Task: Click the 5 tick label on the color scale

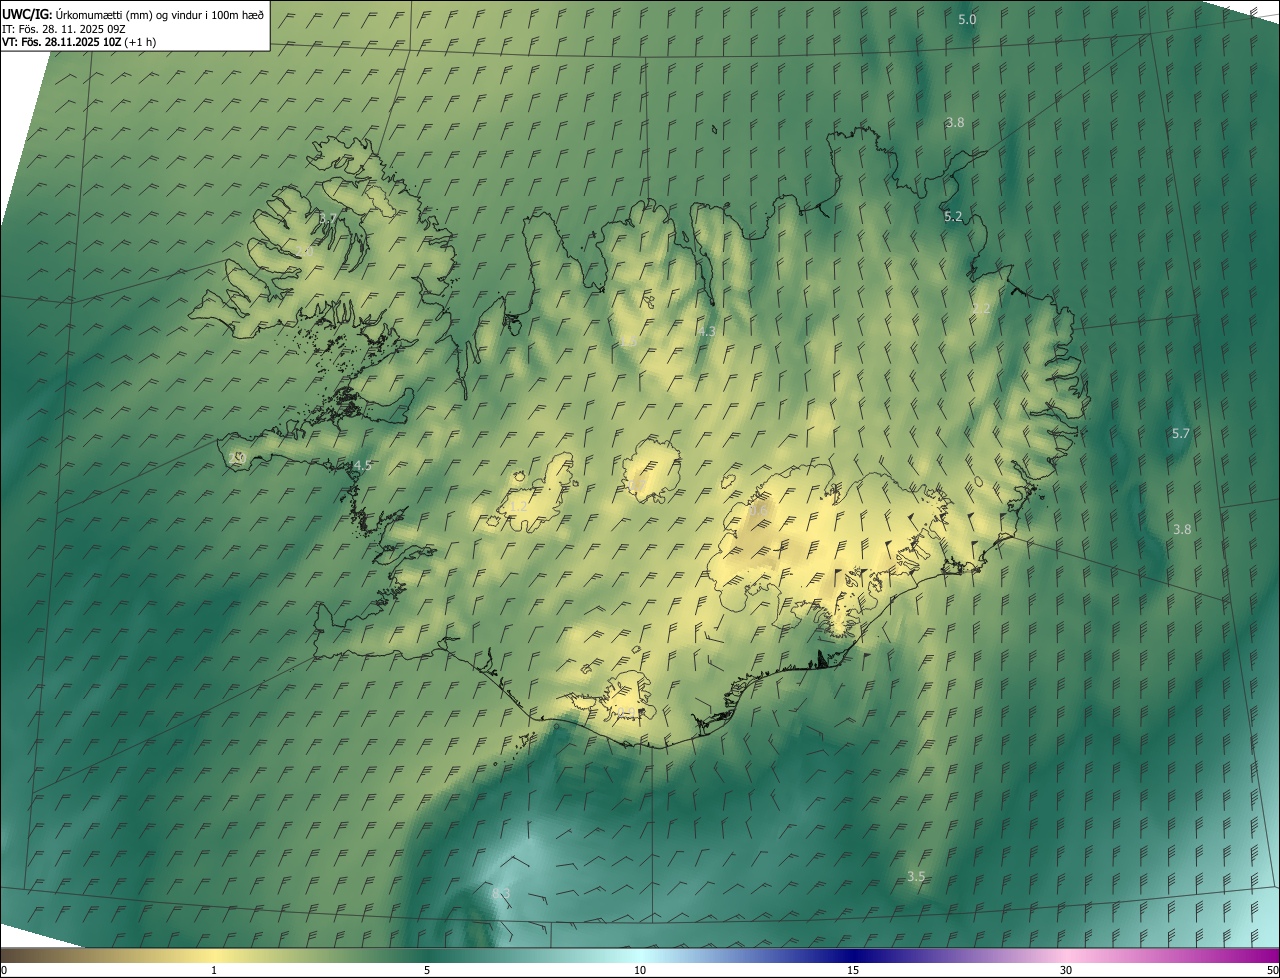Action: tap(427, 970)
